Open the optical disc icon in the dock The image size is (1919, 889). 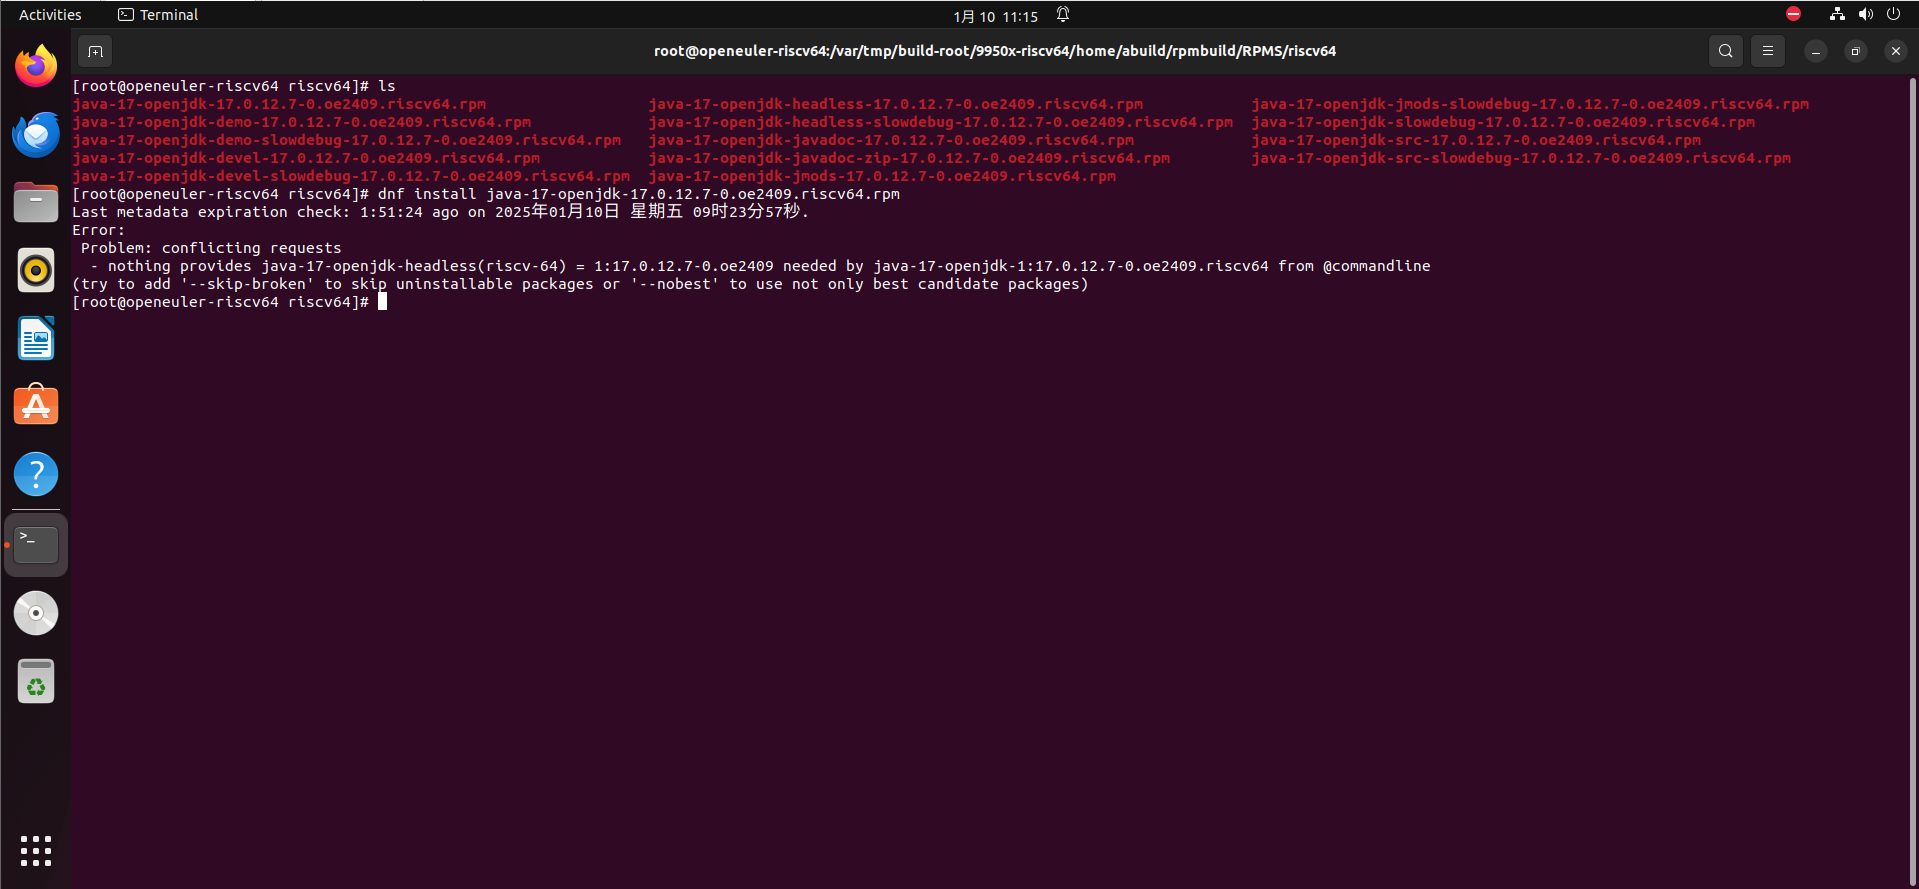36,613
